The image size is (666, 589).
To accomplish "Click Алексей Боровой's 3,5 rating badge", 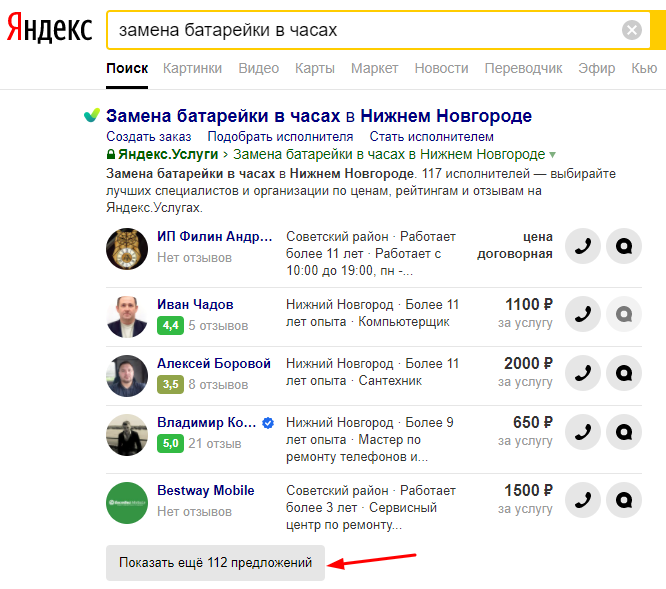I will (x=170, y=385).
